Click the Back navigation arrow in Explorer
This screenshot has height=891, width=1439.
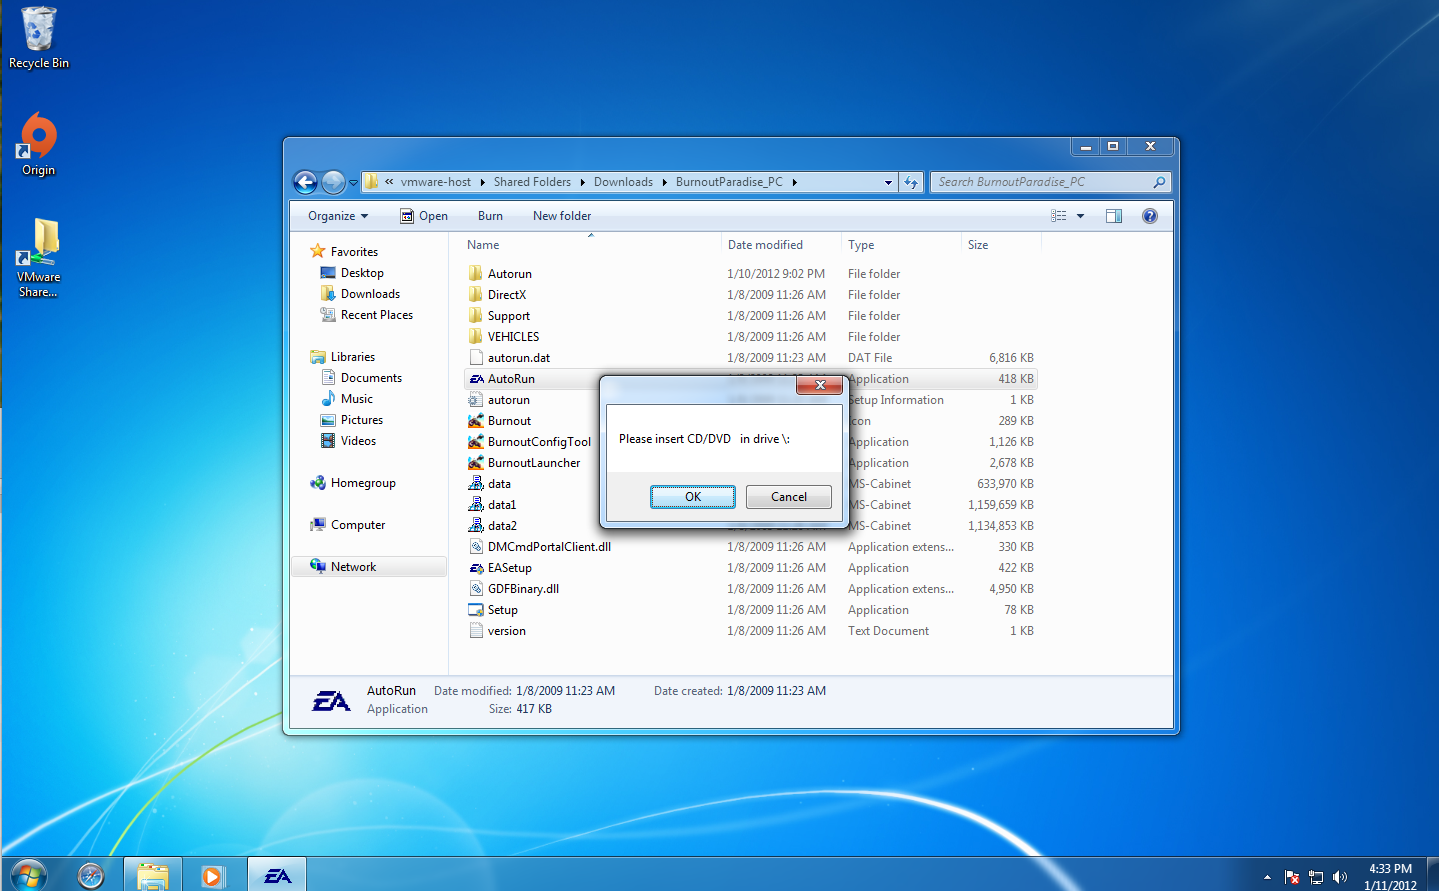pyautogui.click(x=305, y=182)
